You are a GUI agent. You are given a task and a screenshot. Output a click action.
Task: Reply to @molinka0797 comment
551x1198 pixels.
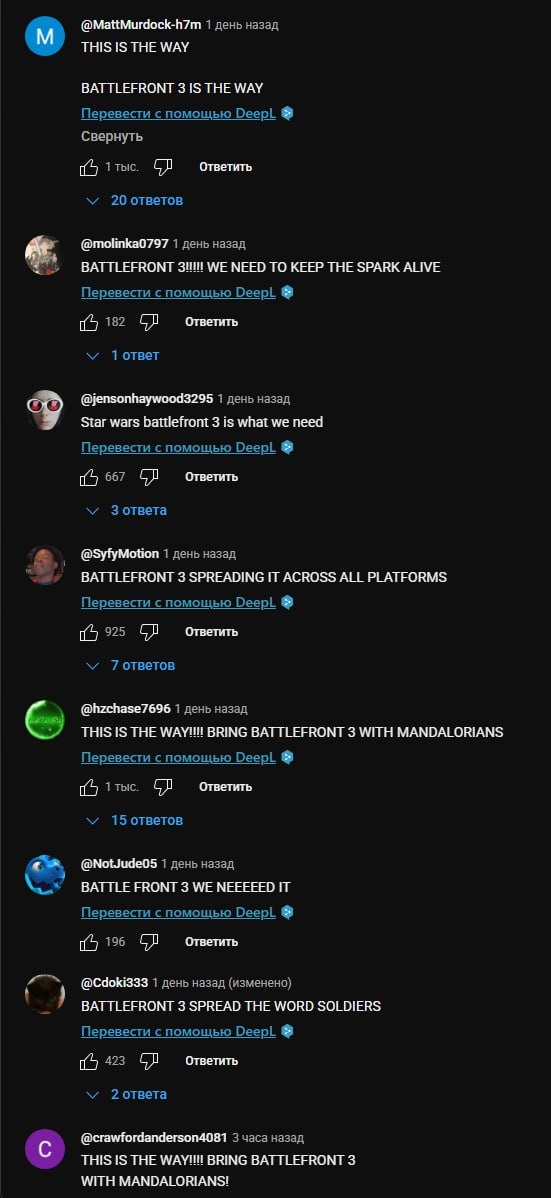pyautogui.click(x=211, y=322)
